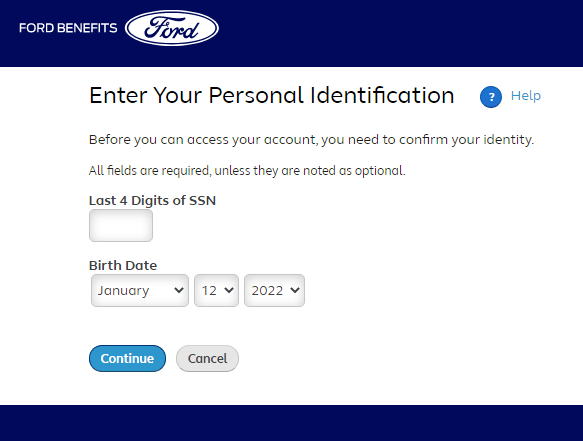Click the Ford oval logo

[x=172, y=28]
